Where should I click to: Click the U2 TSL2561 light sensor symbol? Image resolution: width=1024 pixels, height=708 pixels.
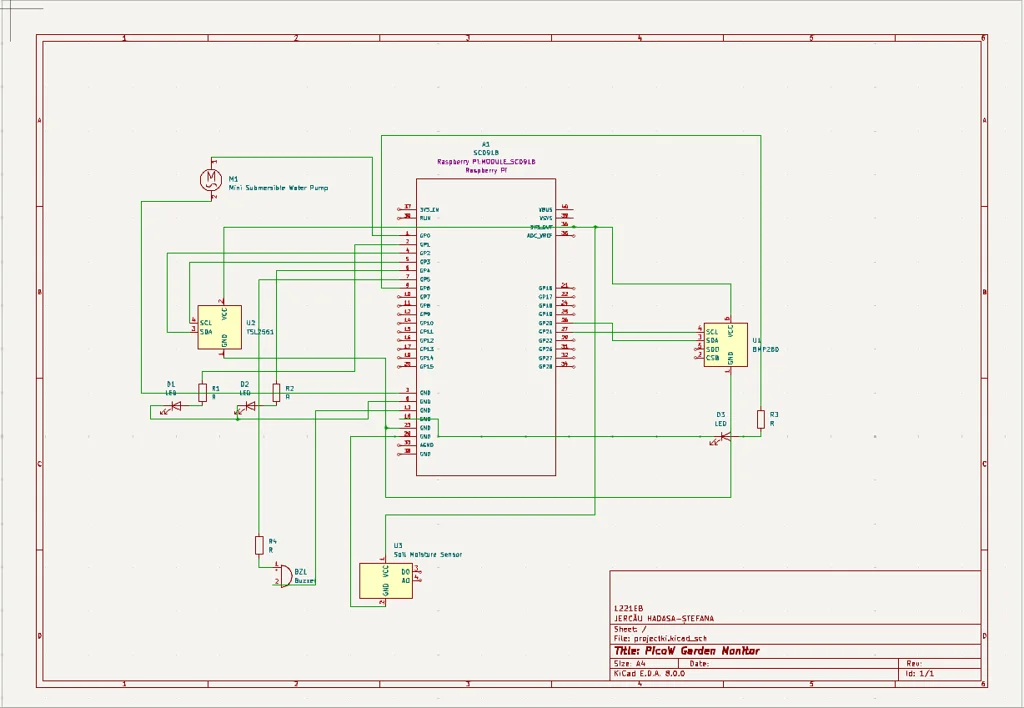click(218, 329)
